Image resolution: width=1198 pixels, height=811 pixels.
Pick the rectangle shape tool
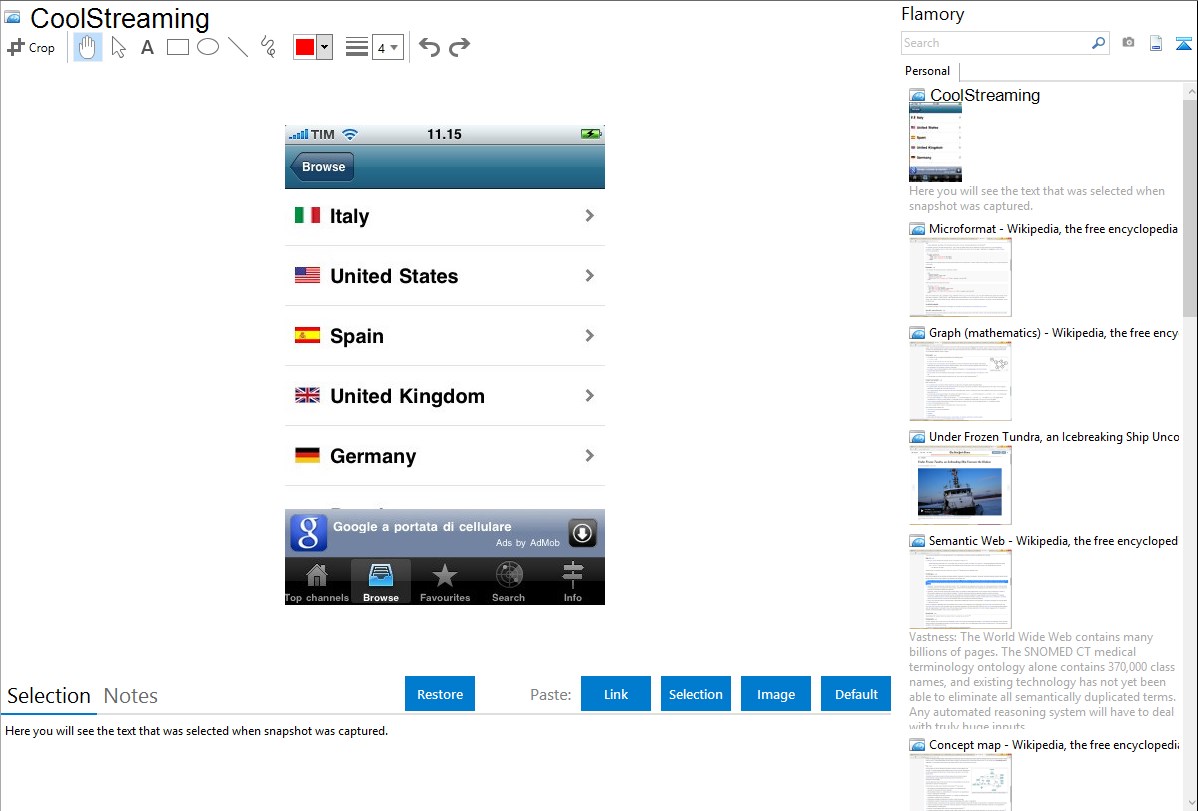[178, 47]
